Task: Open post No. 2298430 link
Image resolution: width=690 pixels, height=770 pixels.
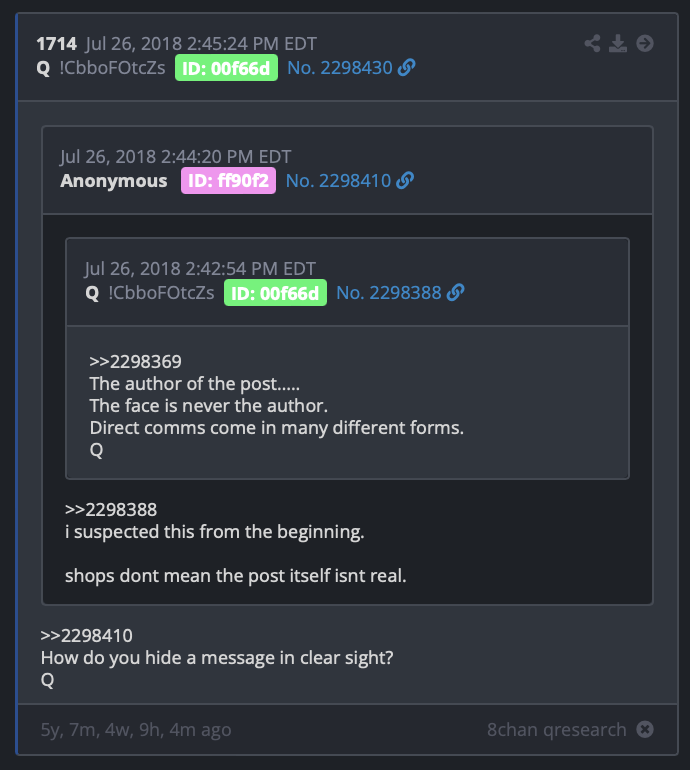Action: point(340,68)
